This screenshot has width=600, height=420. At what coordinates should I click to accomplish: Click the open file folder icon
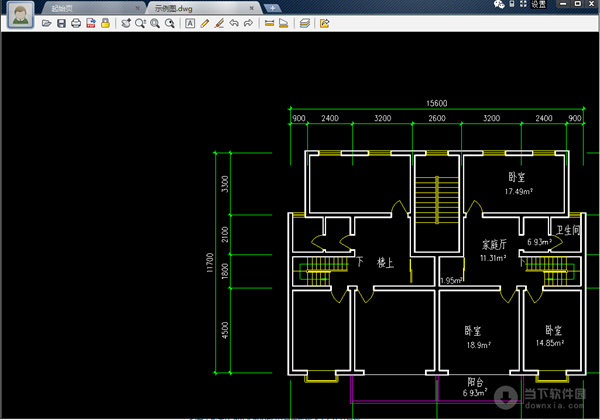(x=47, y=23)
